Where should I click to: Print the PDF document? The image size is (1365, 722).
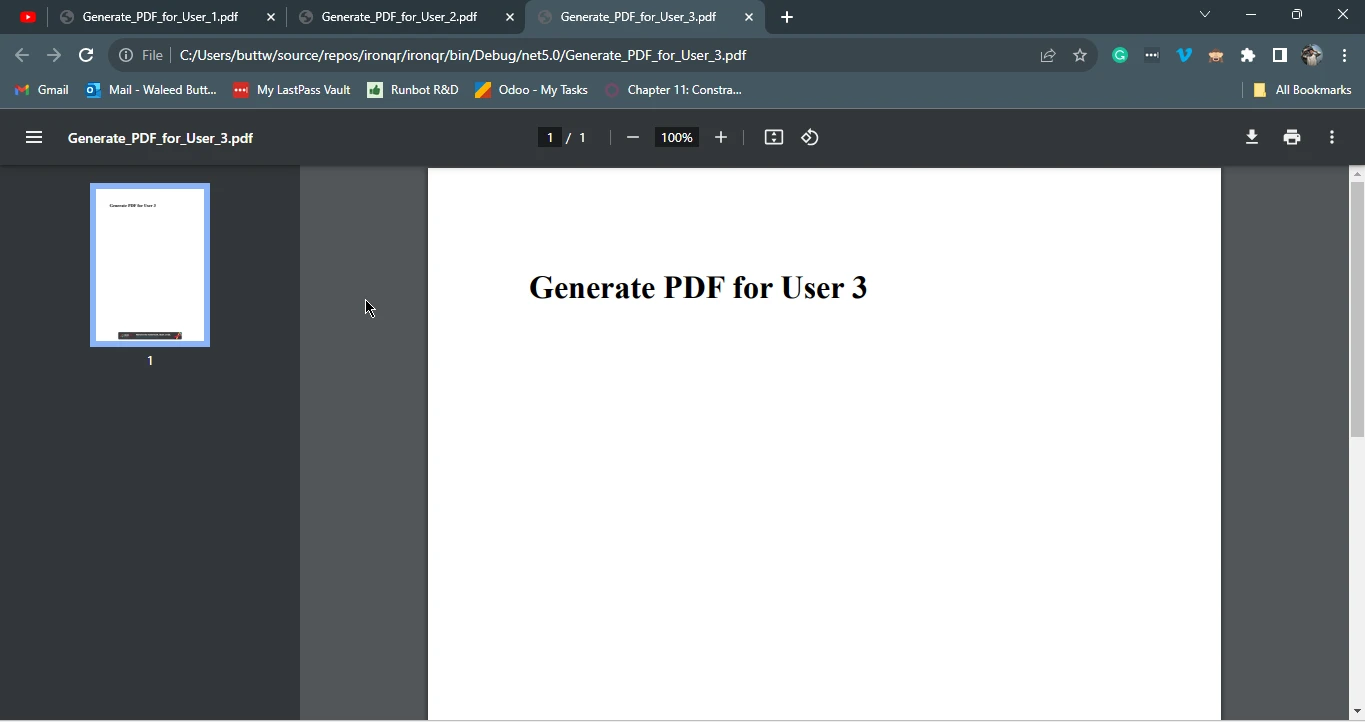[x=1292, y=138]
